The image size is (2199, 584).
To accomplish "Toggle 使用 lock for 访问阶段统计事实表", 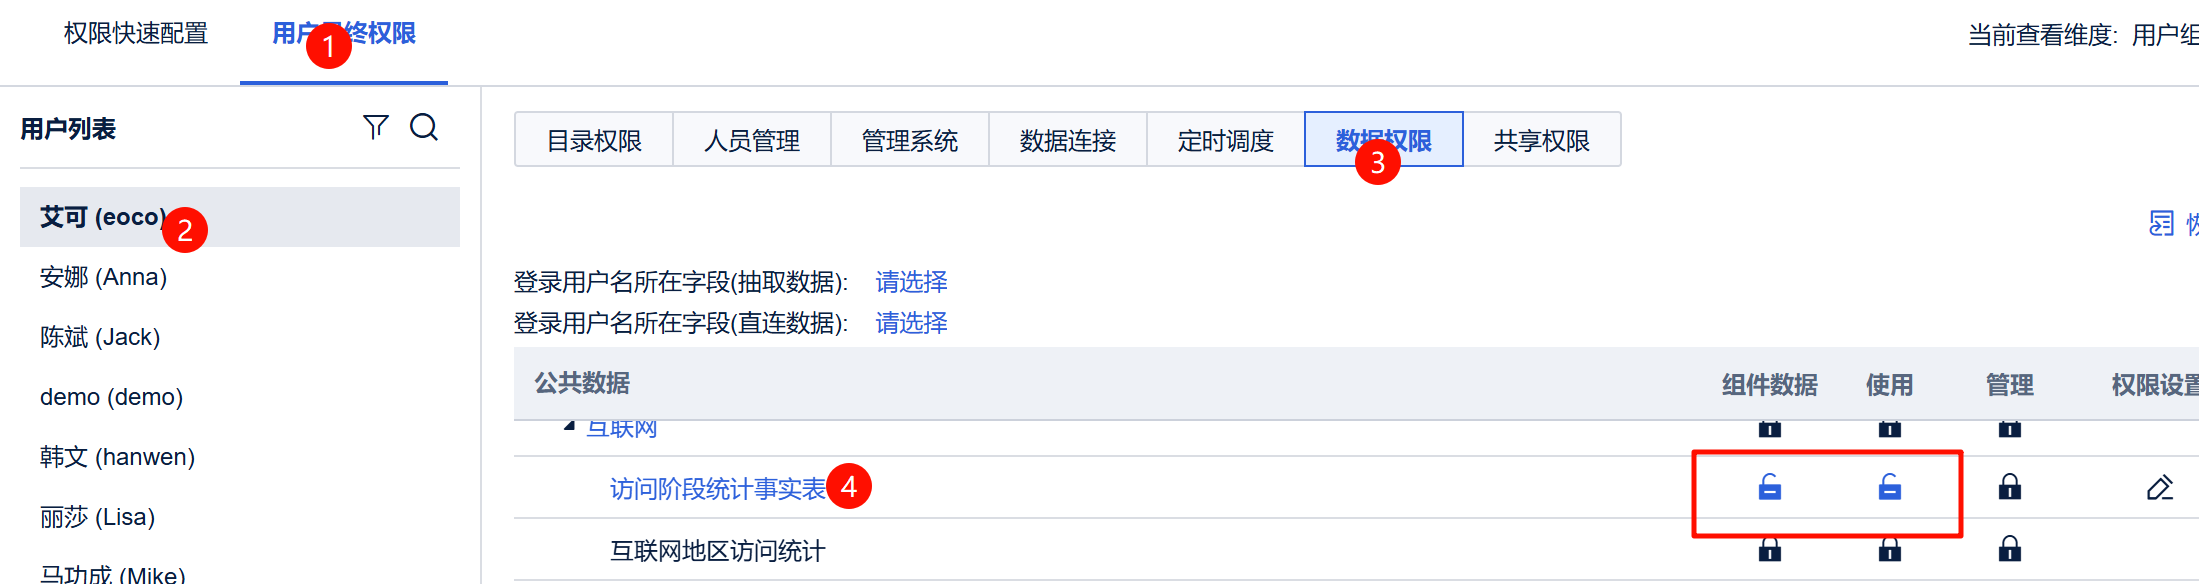I will [x=1889, y=487].
